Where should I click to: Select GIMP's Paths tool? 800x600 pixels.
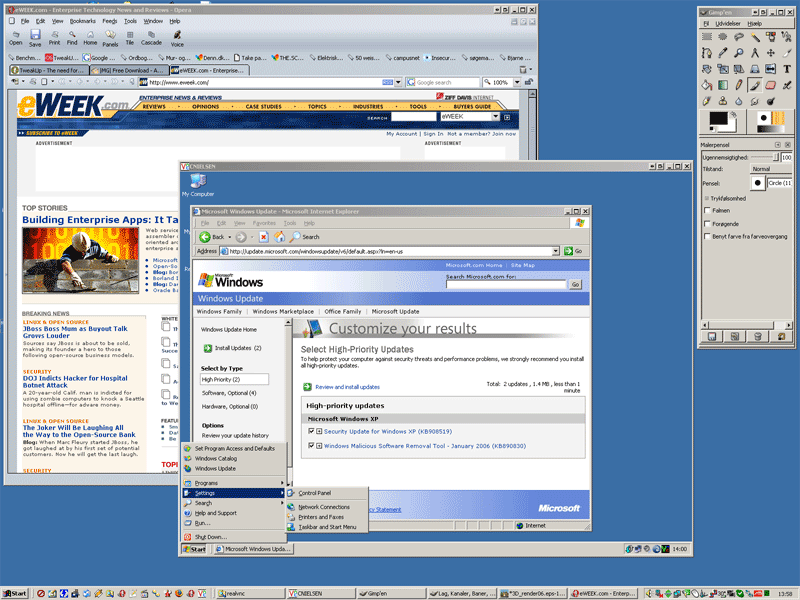coord(707,53)
